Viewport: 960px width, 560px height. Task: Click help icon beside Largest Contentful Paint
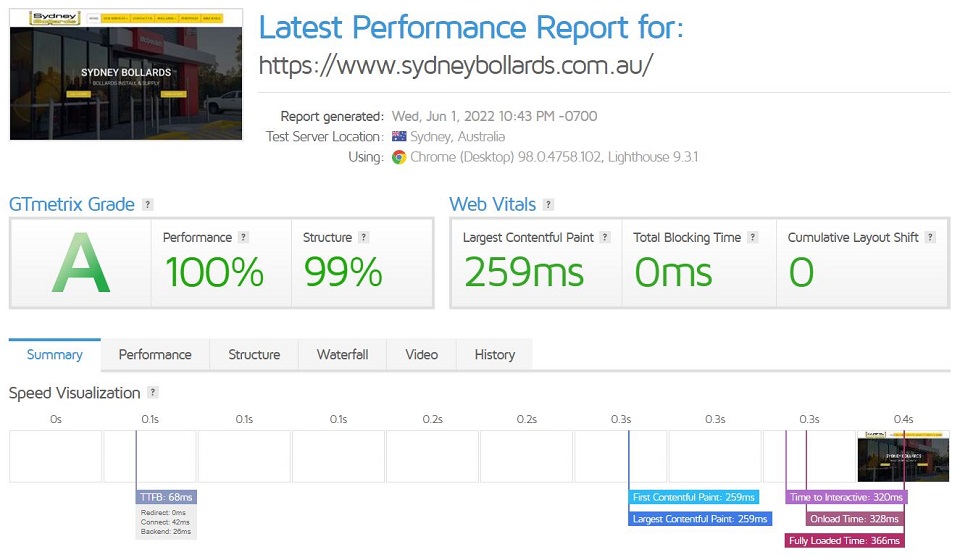pyautogui.click(x=605, y=237)
